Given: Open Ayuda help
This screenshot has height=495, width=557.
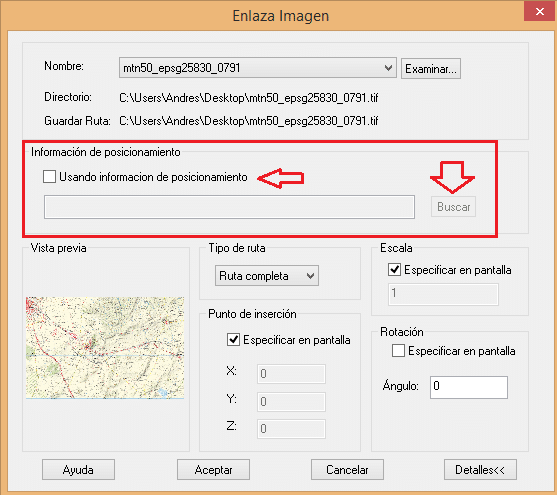Looking at the screenshot, I should 78,470.
